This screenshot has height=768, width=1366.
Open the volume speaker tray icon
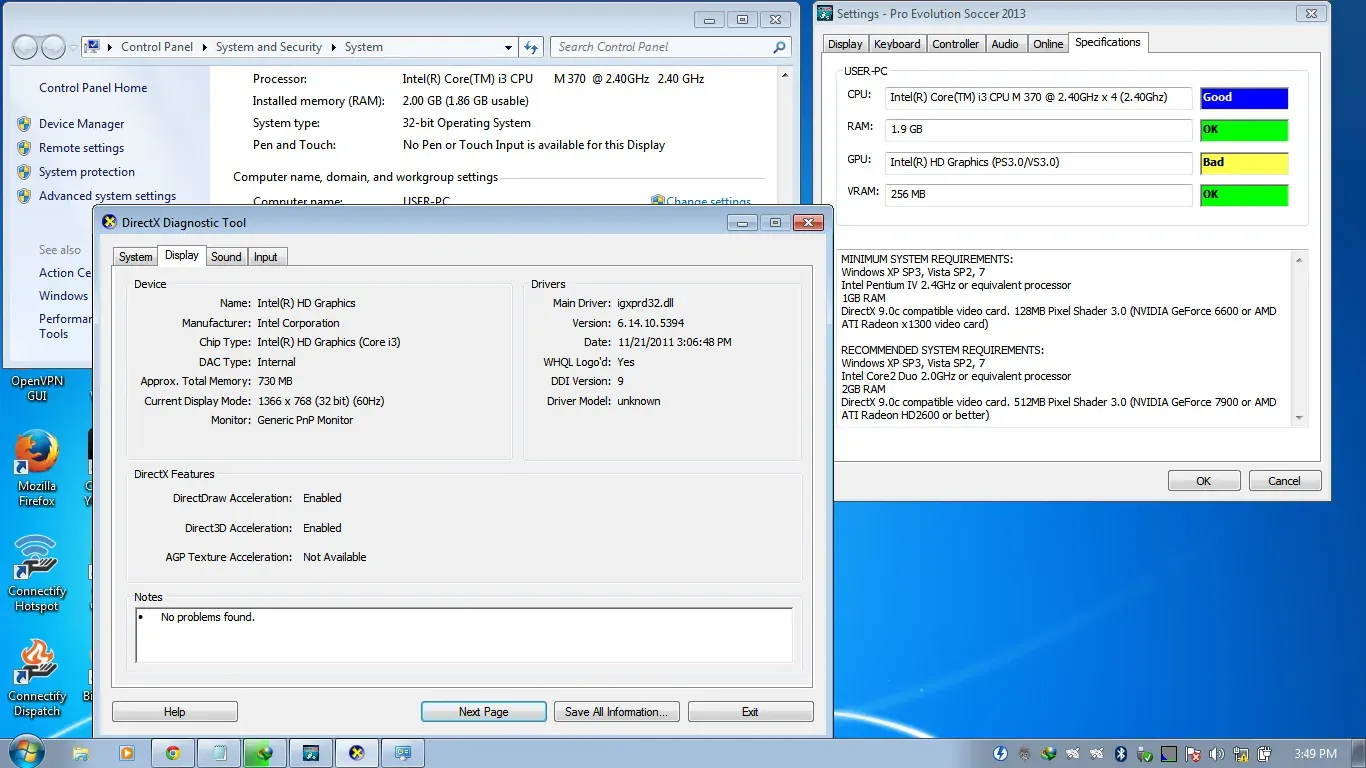pos(1217,754)
